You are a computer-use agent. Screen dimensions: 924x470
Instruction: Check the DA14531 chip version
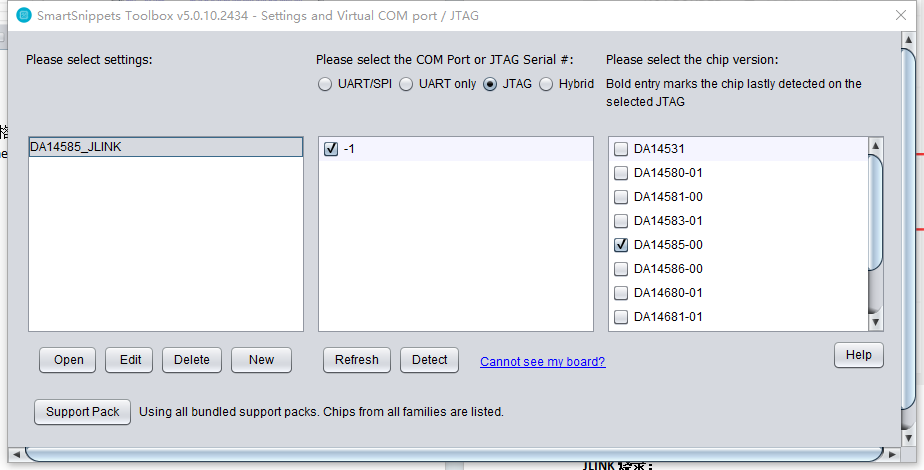coord(621,149)
